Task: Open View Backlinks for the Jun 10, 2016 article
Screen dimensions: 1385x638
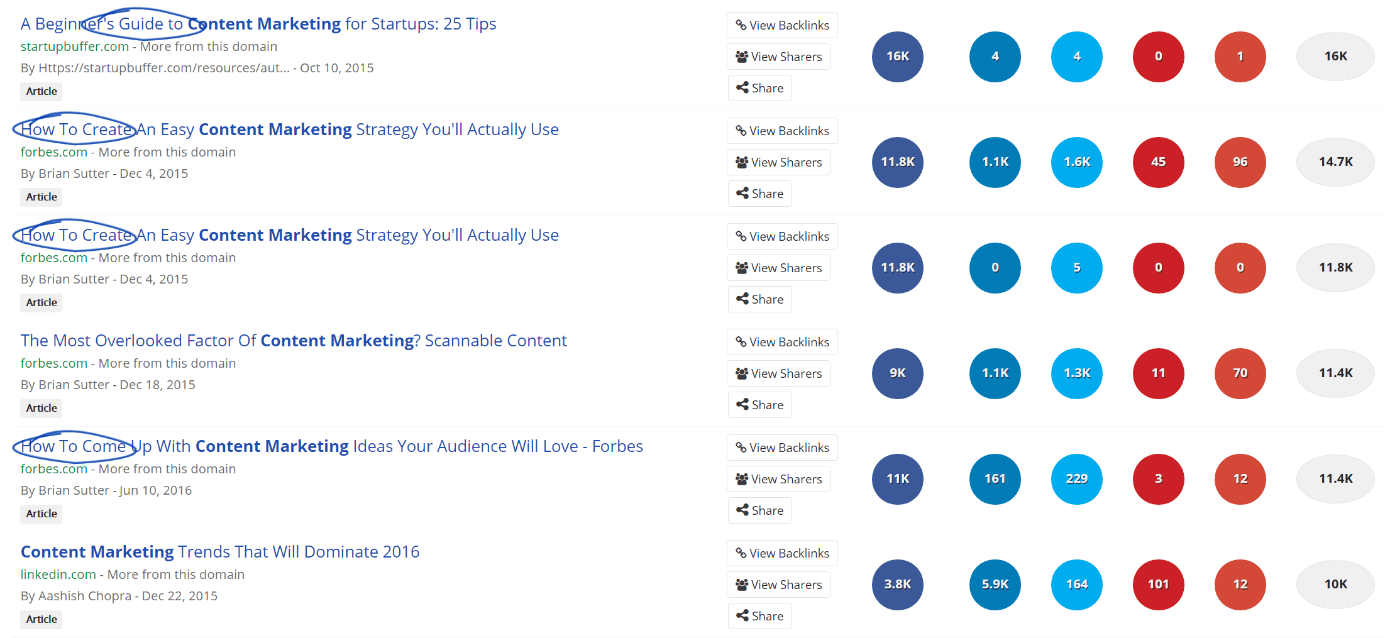Action: [782, 448]
